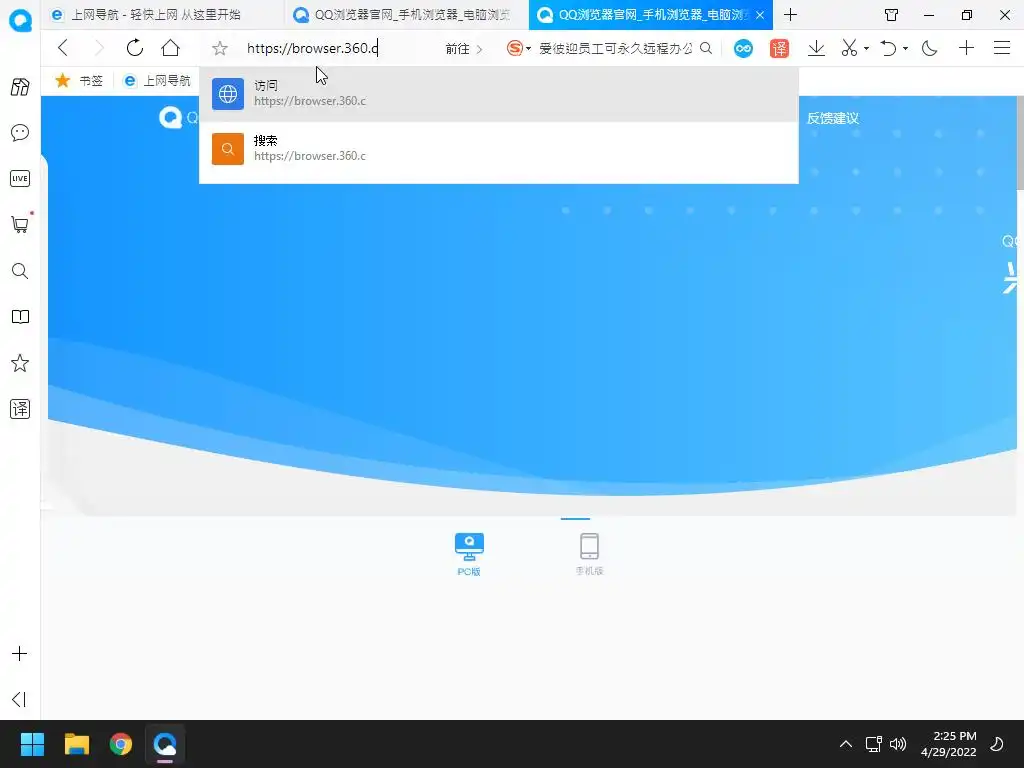Open the browser home page

click(170, 48)
